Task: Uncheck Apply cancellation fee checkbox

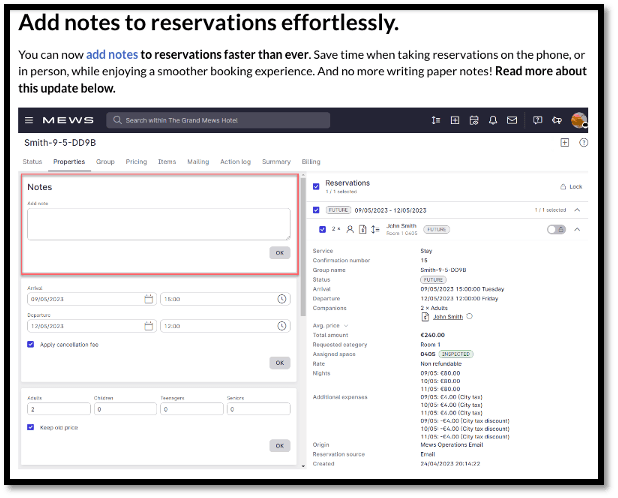Action: click(x=31, y=344)
